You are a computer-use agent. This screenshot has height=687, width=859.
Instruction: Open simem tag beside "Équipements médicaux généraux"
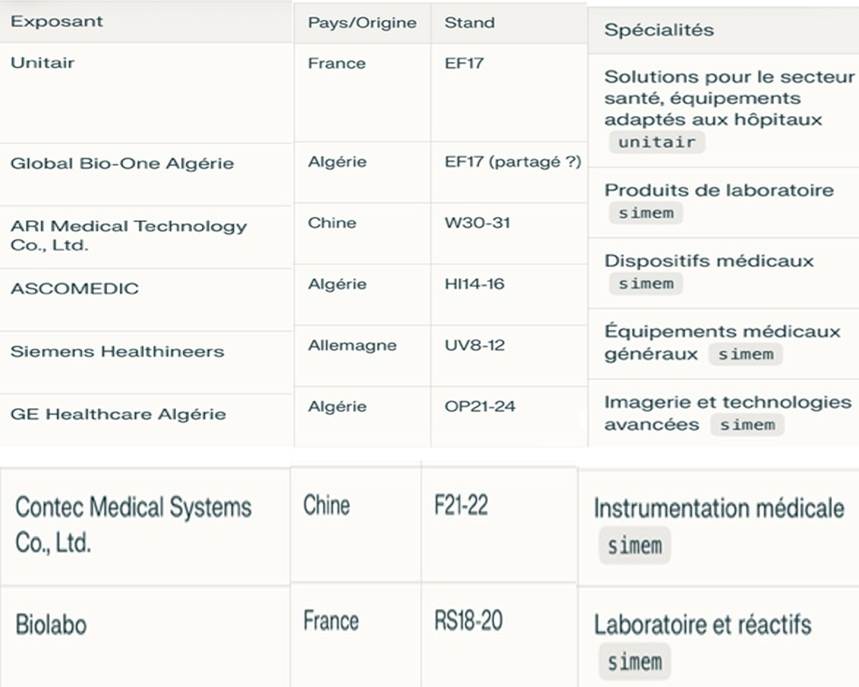click(747, 354)
